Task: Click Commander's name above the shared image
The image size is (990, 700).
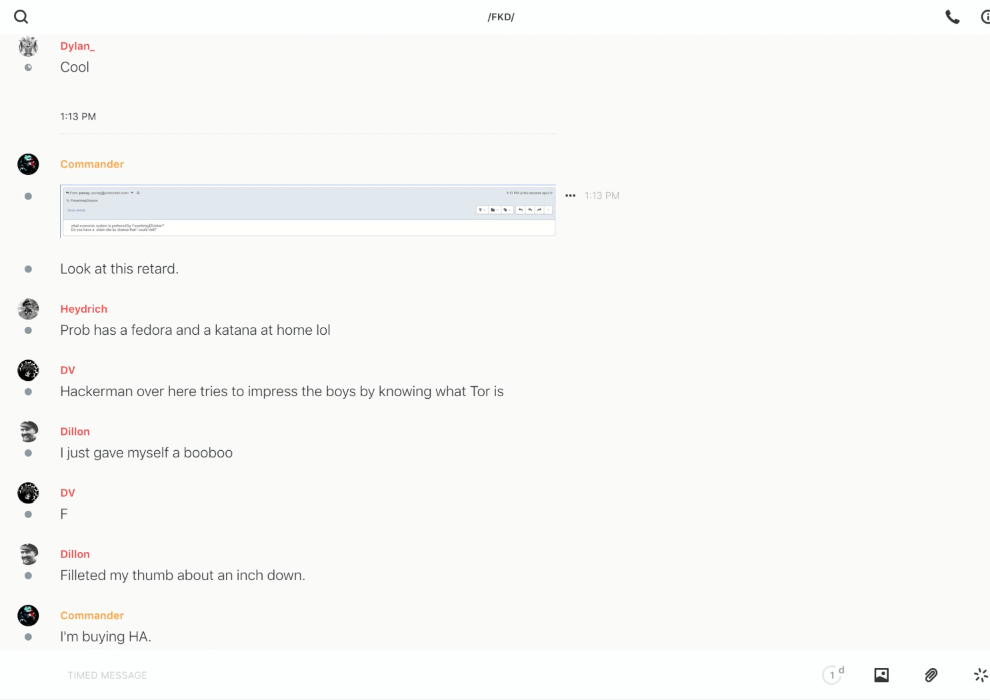Action: tap(92, 164)
